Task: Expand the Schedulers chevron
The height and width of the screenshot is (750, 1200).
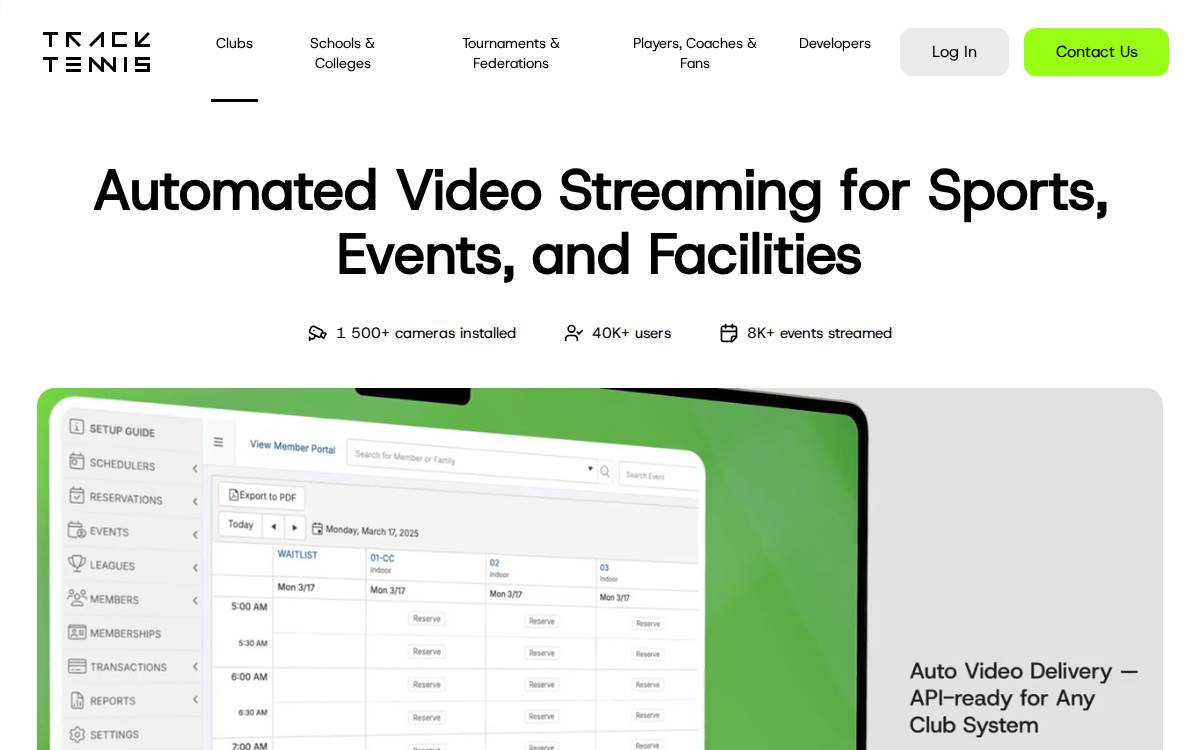Action: click(x=195, y=468)
